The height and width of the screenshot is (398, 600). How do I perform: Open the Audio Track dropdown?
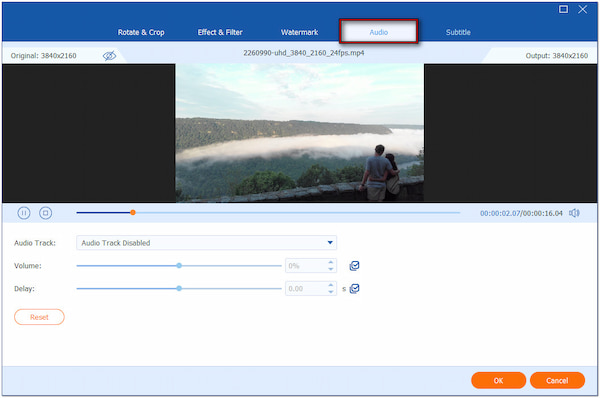pyautogui.click(x=207, y=243)
